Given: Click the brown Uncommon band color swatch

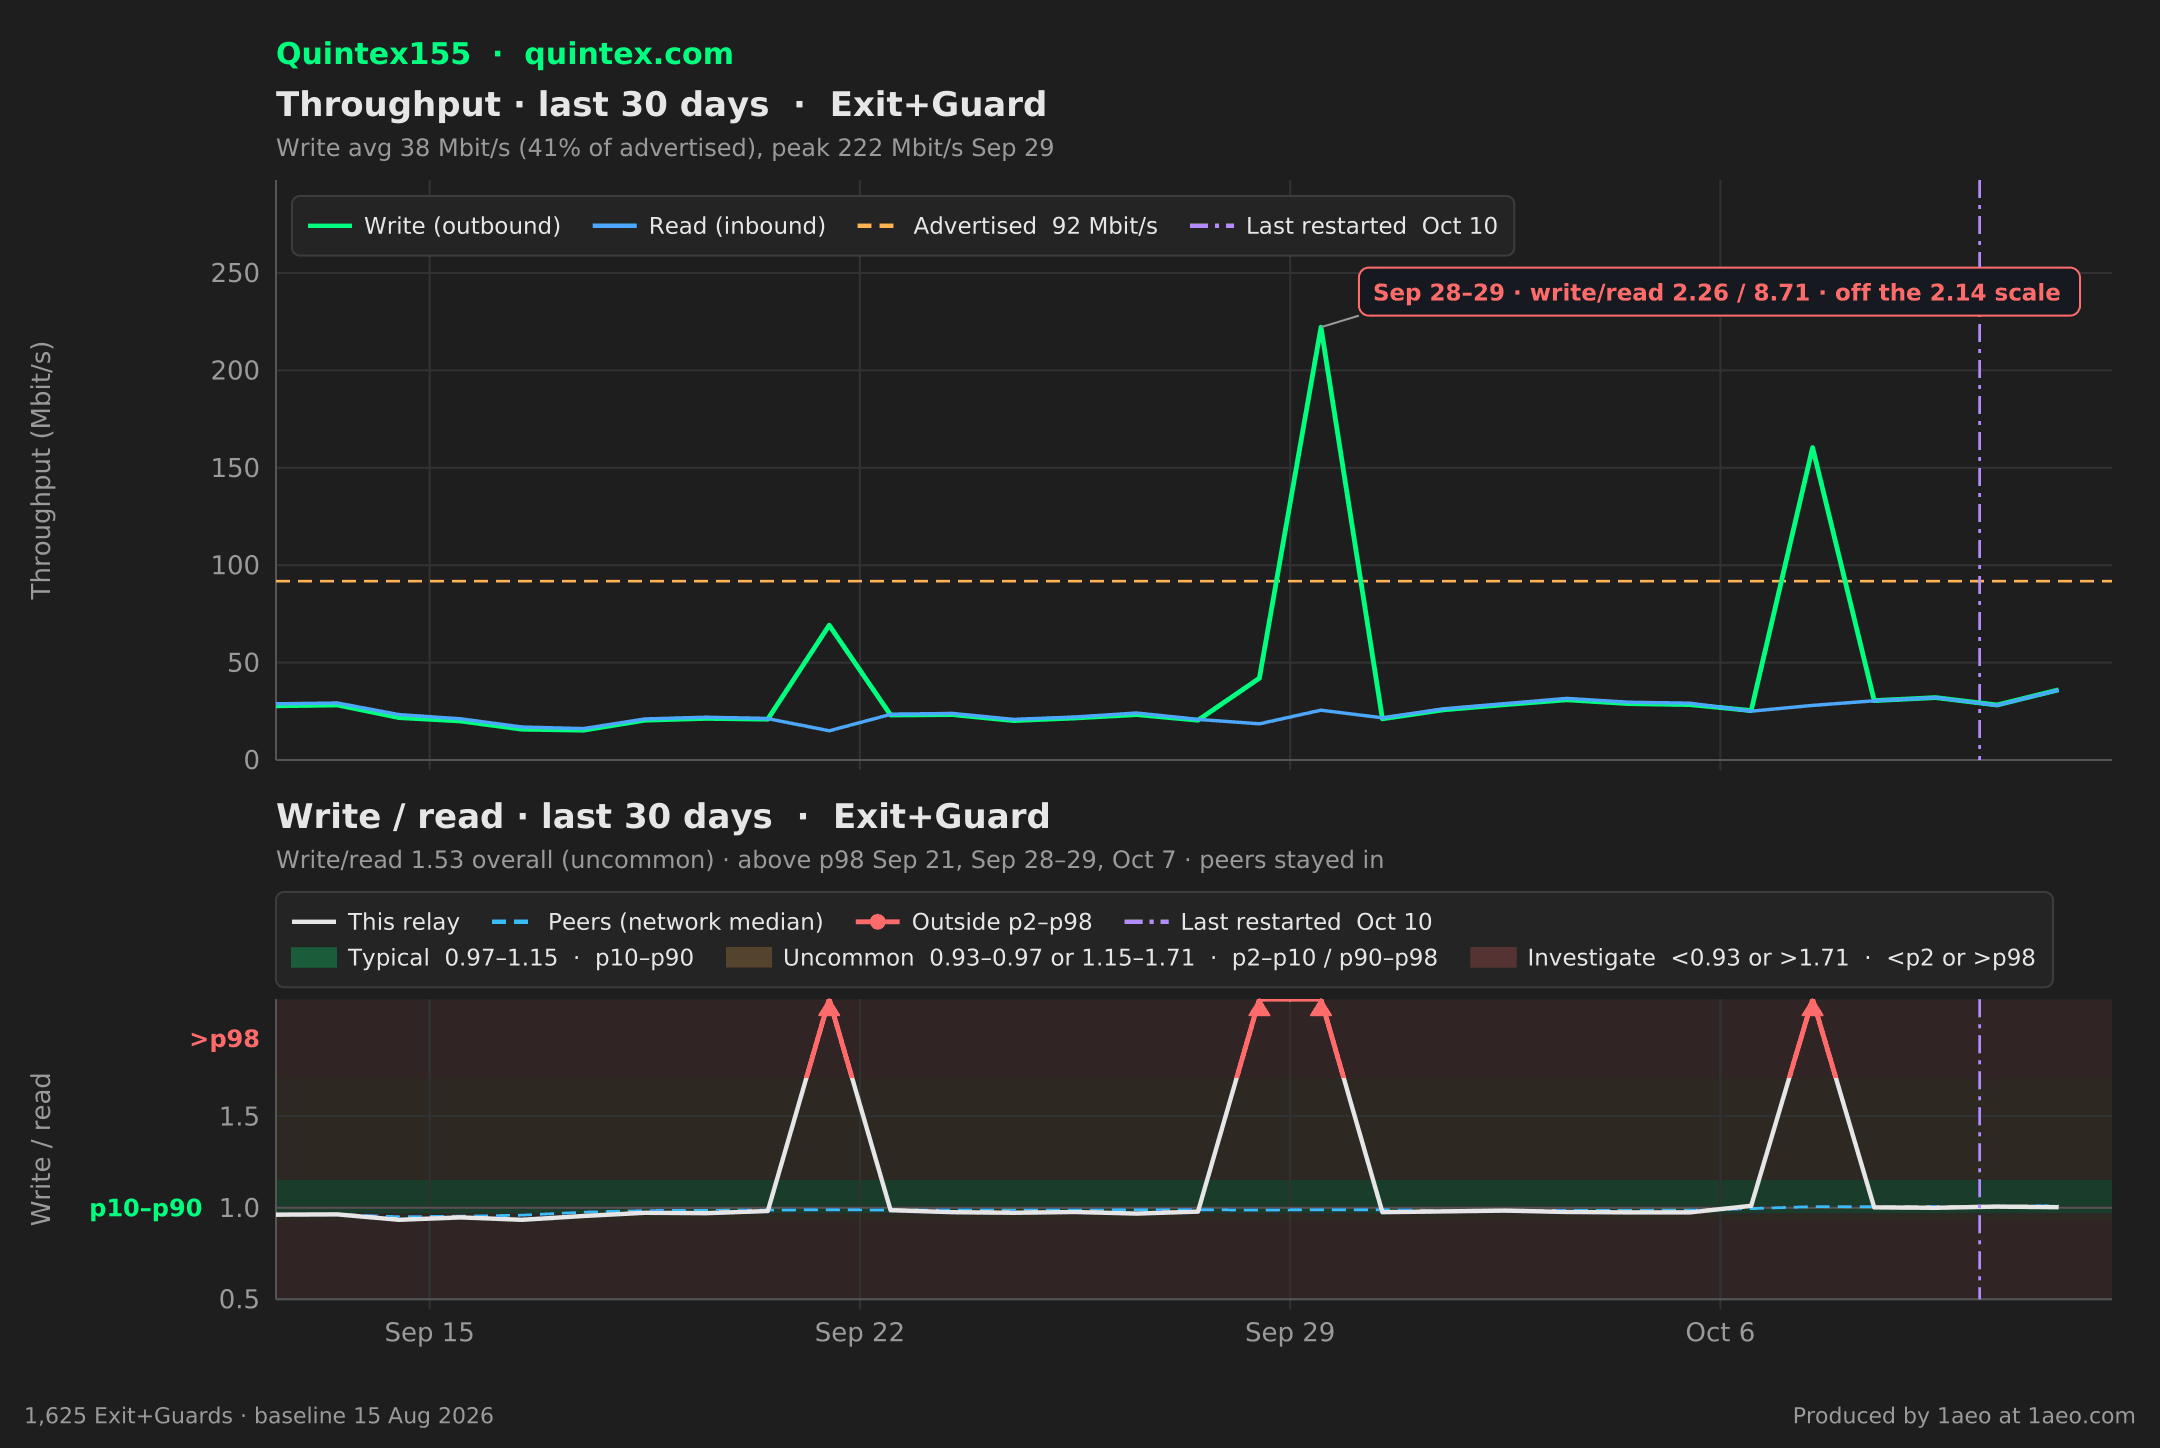Looking at the screenshot, I should 749,958.
